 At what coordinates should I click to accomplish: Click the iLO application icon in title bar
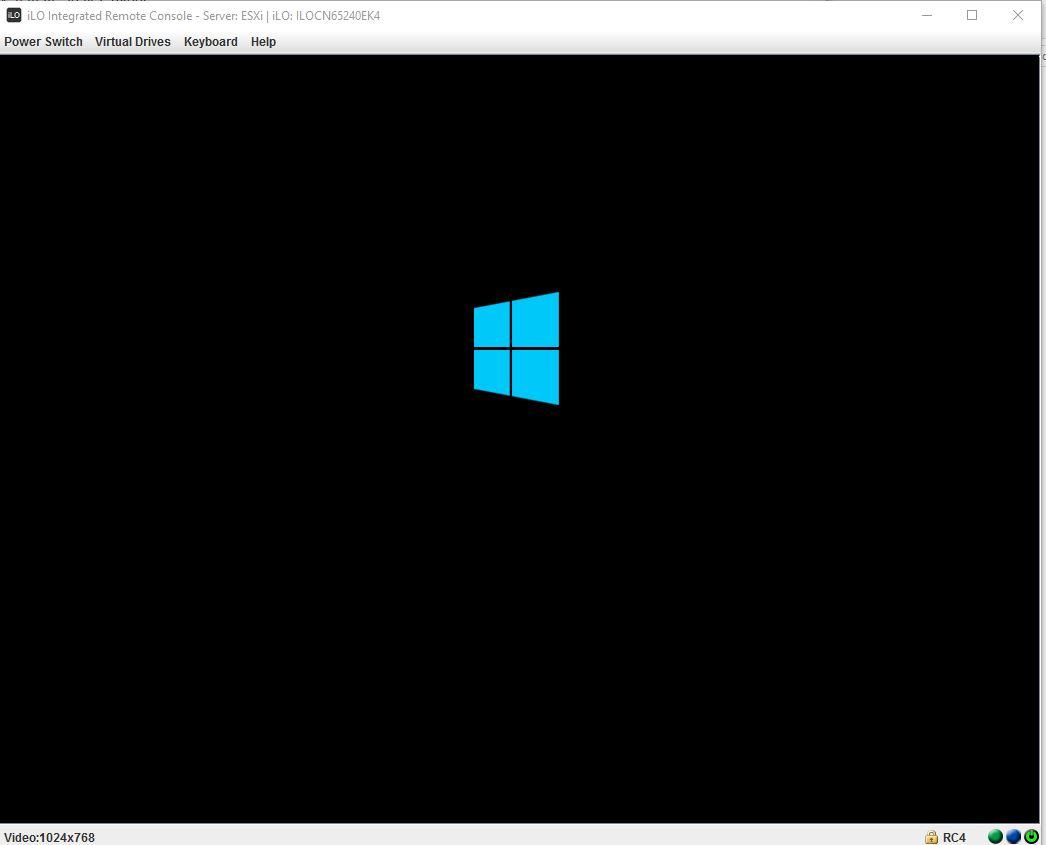click(x=14, y=15)
